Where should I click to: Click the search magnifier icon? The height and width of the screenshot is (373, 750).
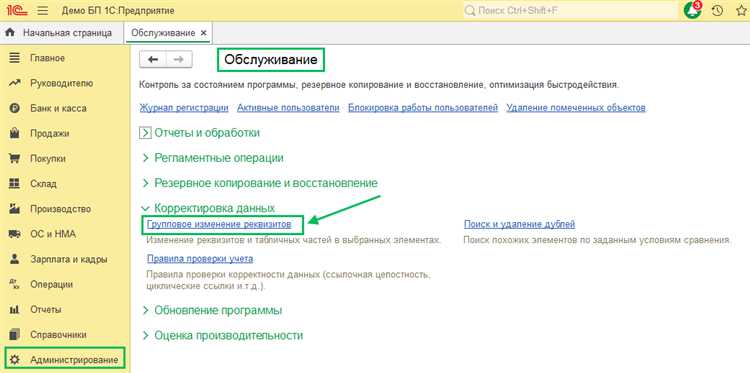[x=470, y=11]
